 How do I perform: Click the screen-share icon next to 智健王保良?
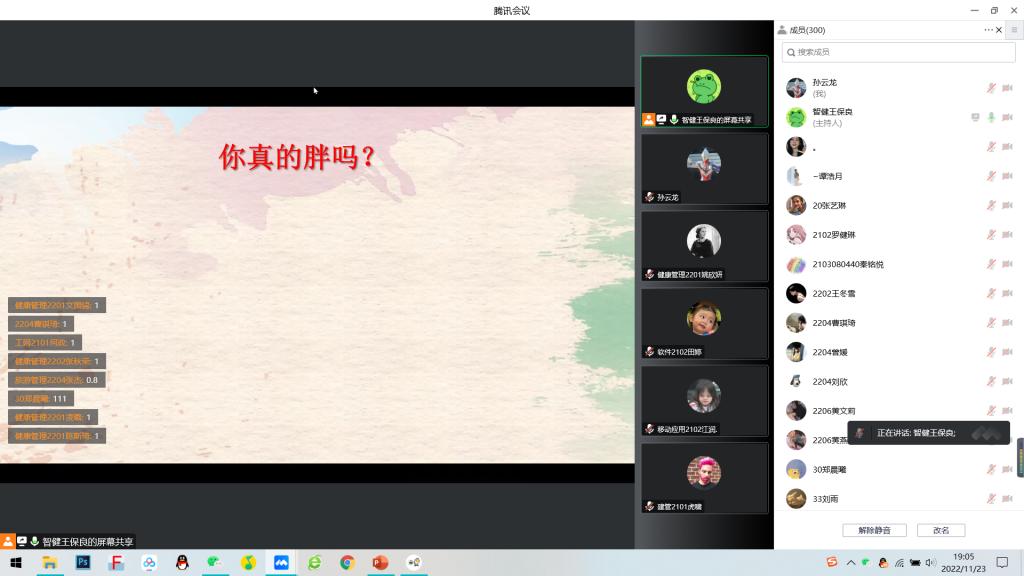click(975, 117)
